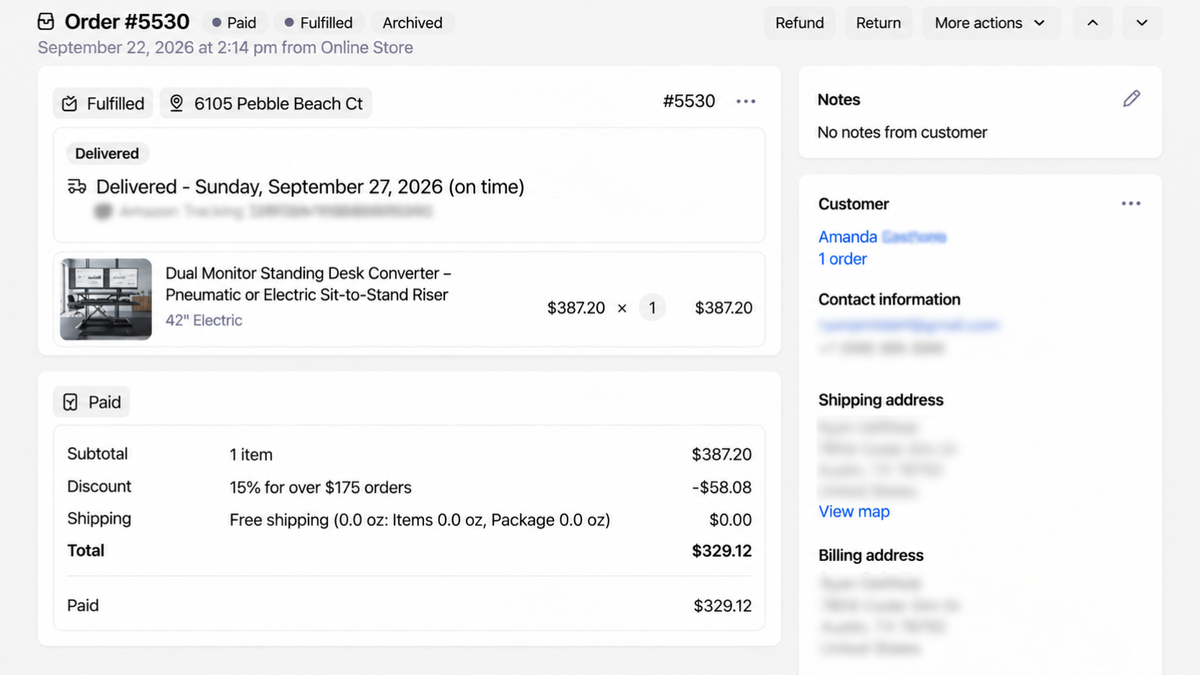Click the Paid row amount $329.12
Image resolution: width=1200 pixels, height=675 pixels.
point(722,606)
